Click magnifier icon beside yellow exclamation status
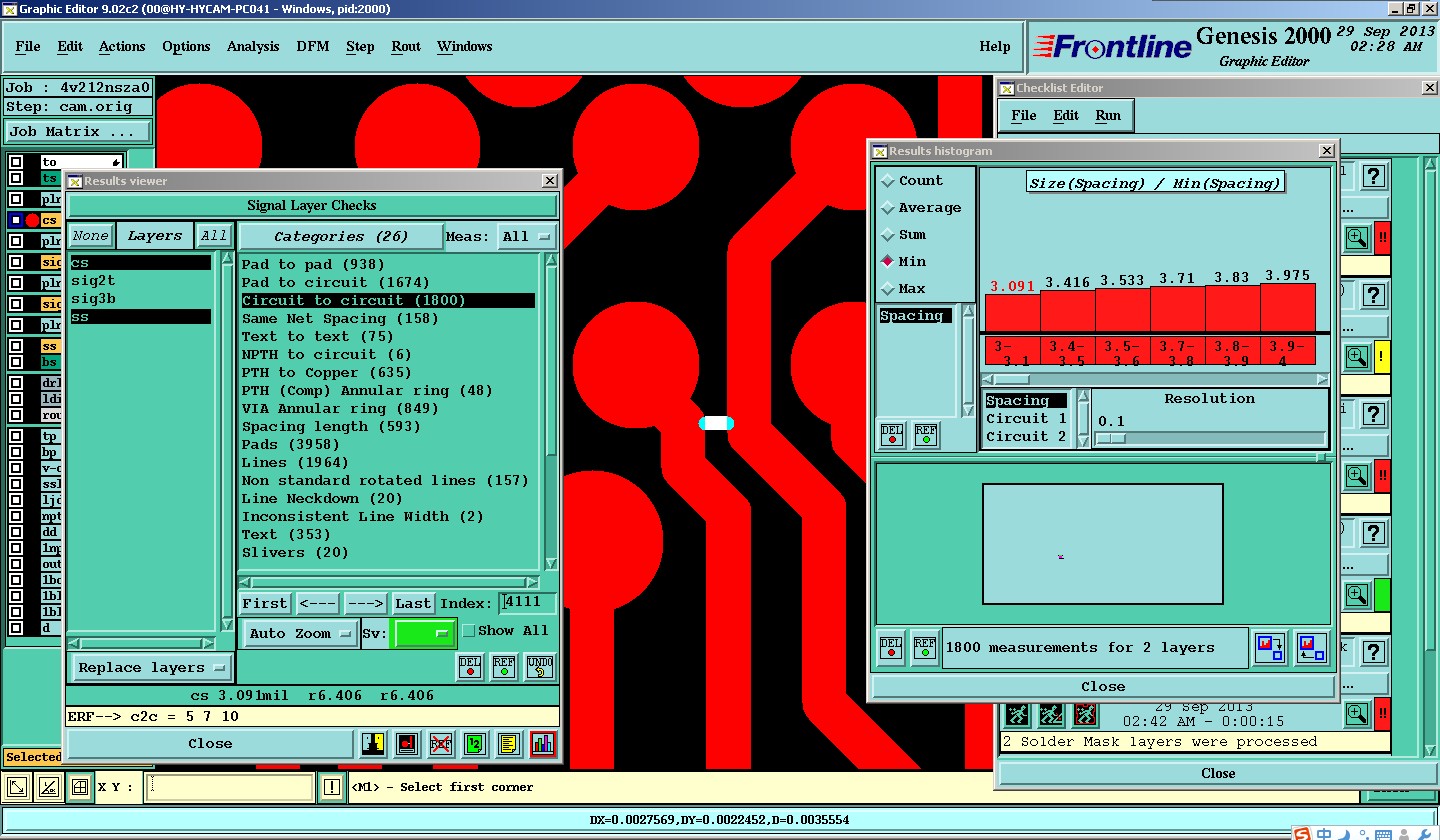1440x840 pixels. [1357, 356]
